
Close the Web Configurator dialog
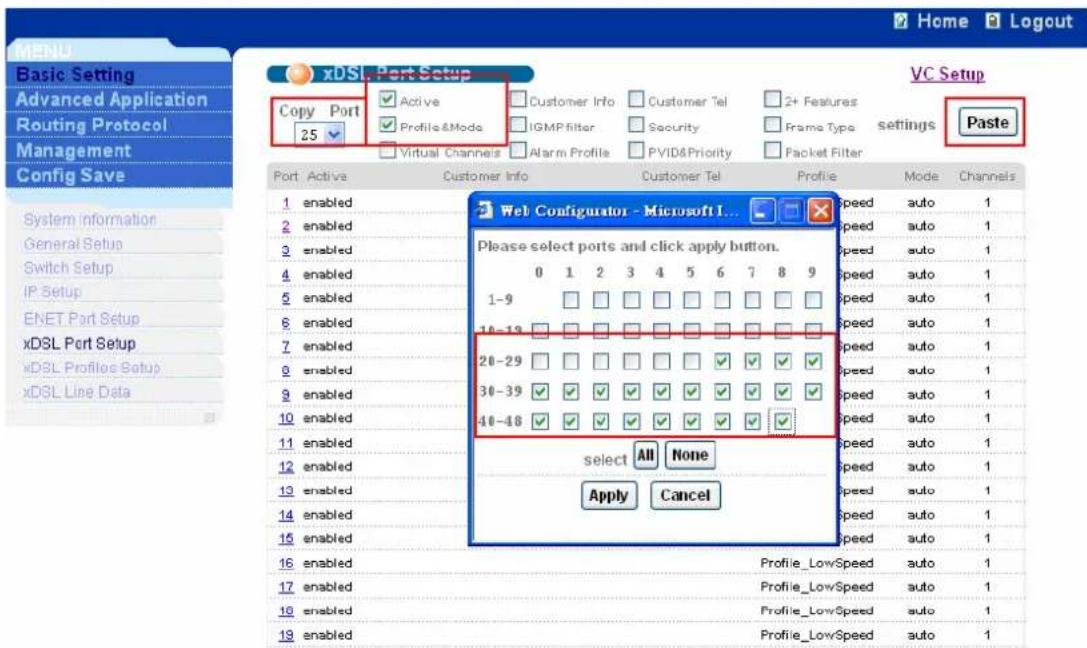point(819,210)
